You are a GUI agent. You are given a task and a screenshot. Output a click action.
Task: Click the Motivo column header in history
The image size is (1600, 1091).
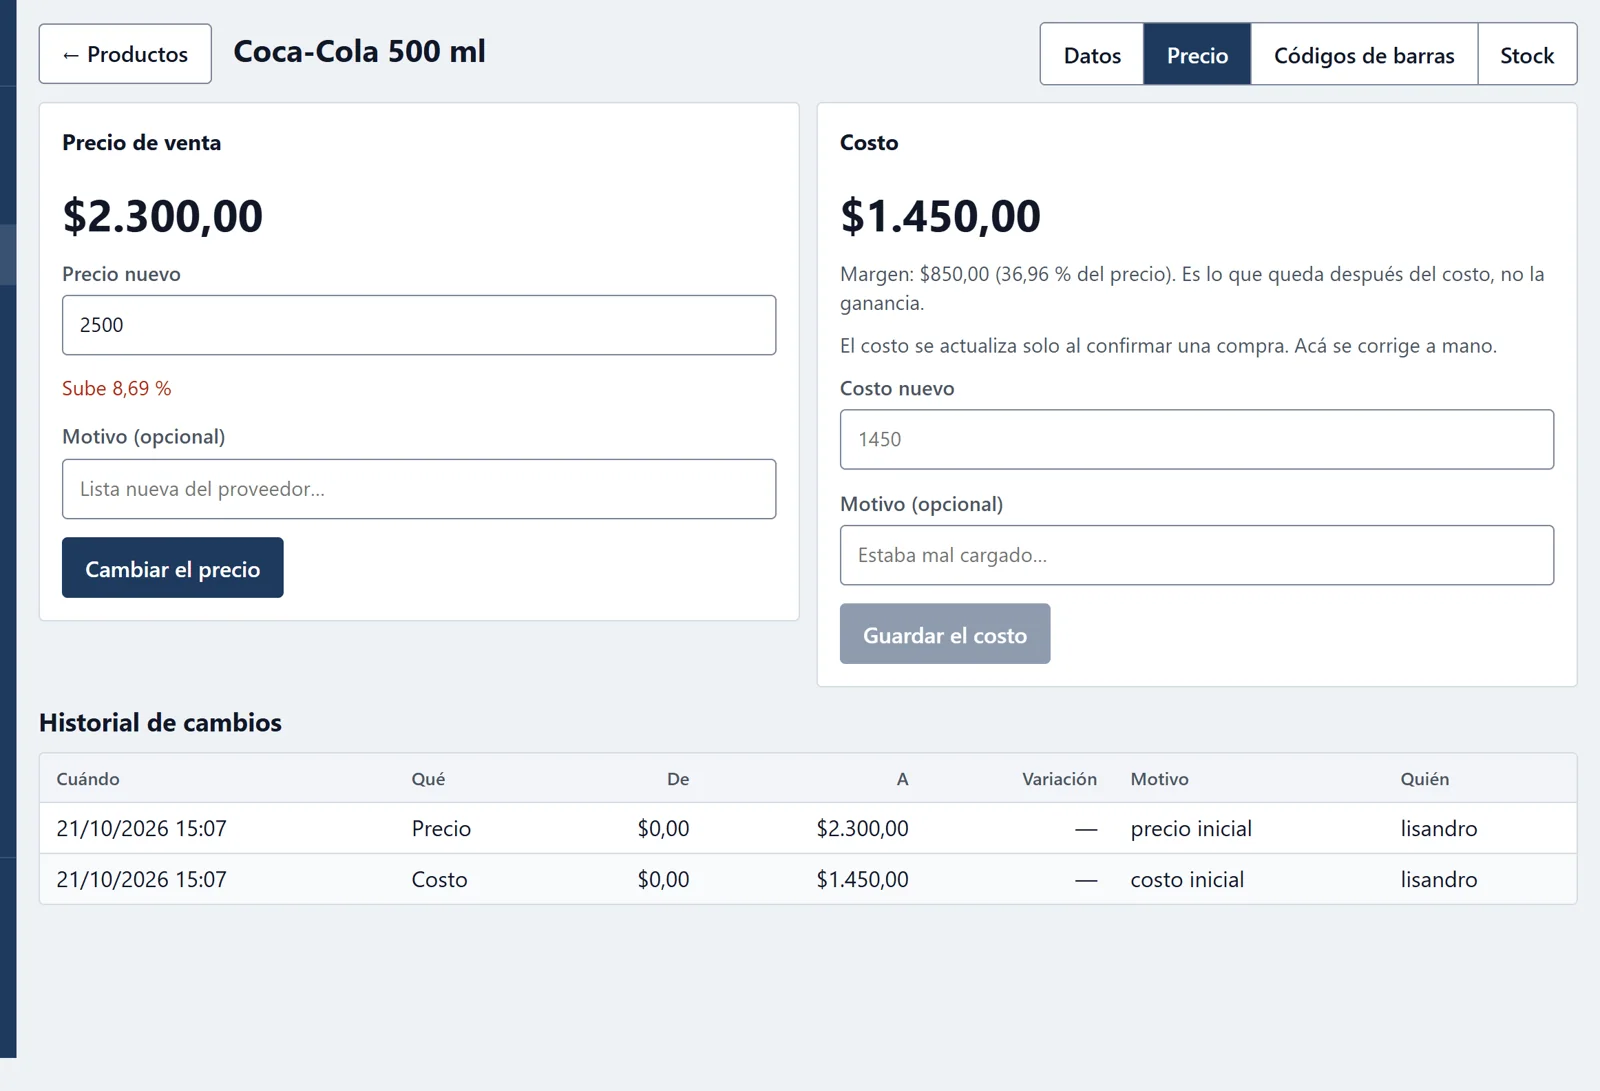(1159, 779)
